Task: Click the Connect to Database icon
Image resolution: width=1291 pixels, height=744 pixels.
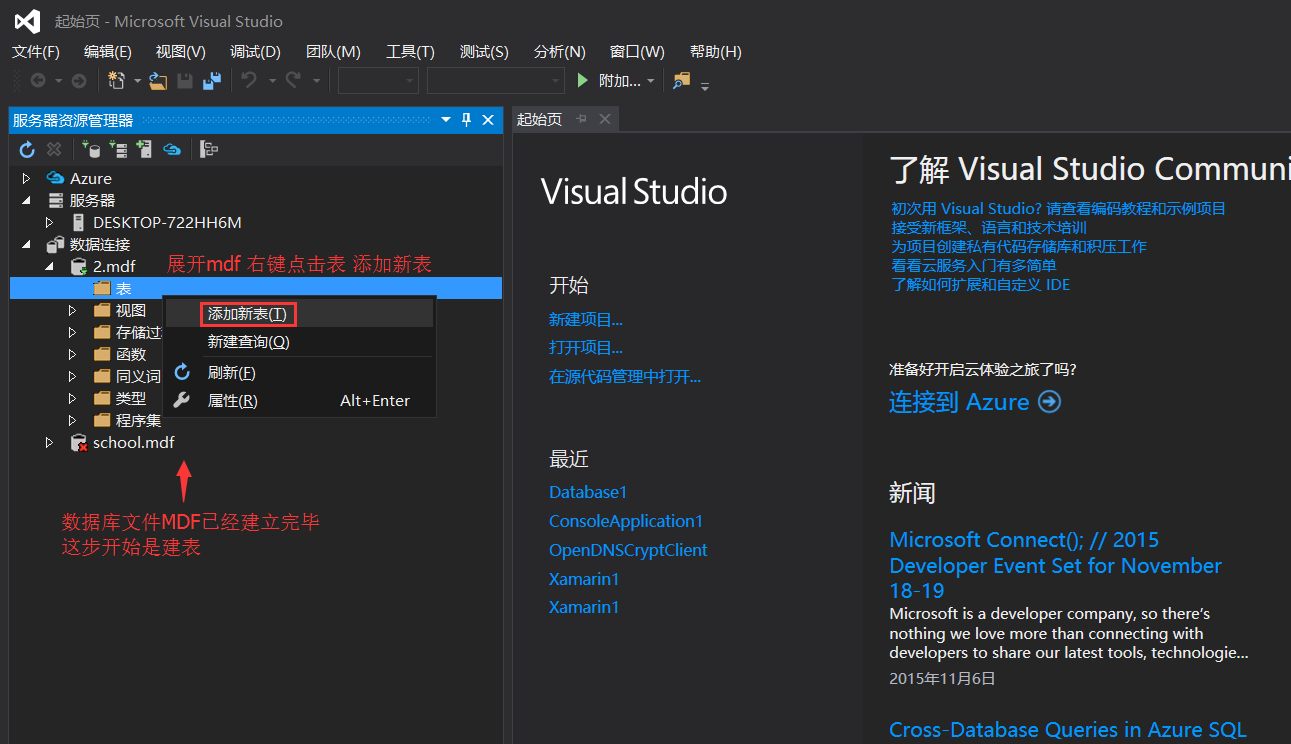Action: point(91,149)
